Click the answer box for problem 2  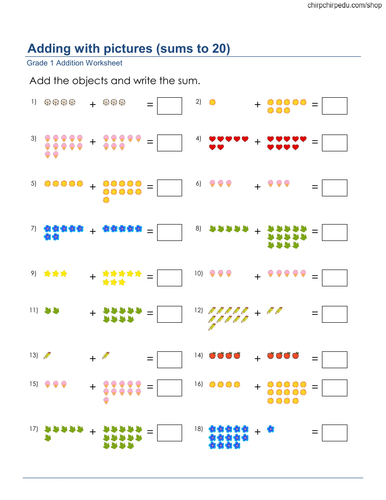point(334,106)
